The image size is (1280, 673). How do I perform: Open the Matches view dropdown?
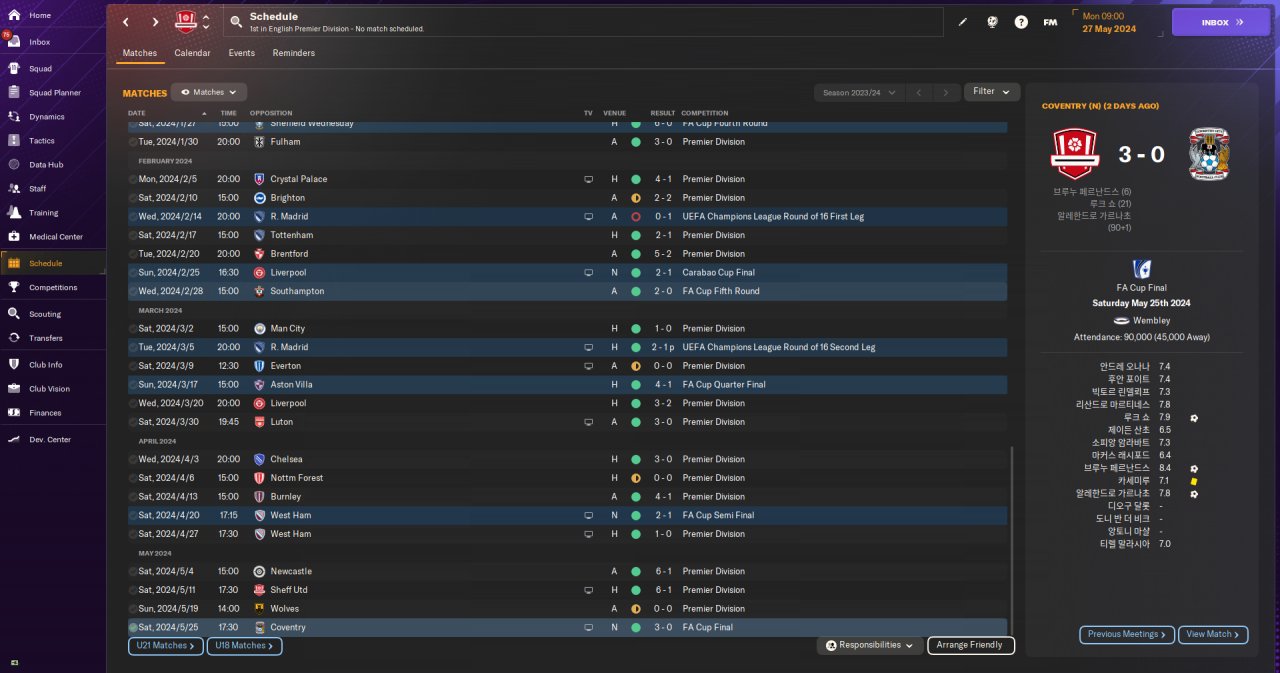tap(209, 92)
